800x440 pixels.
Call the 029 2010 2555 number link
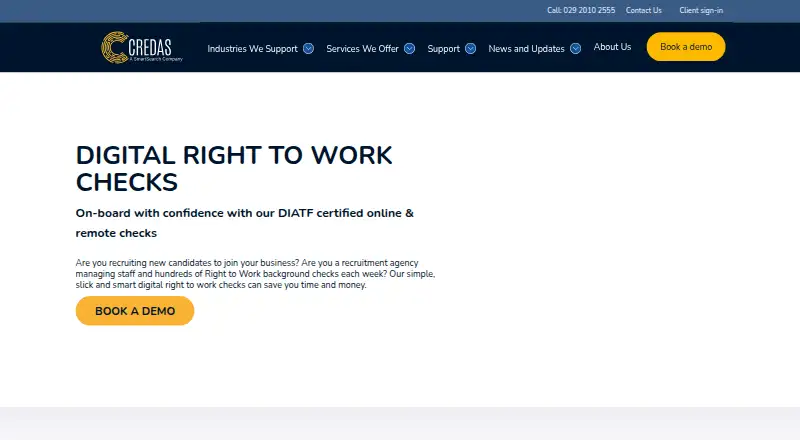click(x=581, y=10)
